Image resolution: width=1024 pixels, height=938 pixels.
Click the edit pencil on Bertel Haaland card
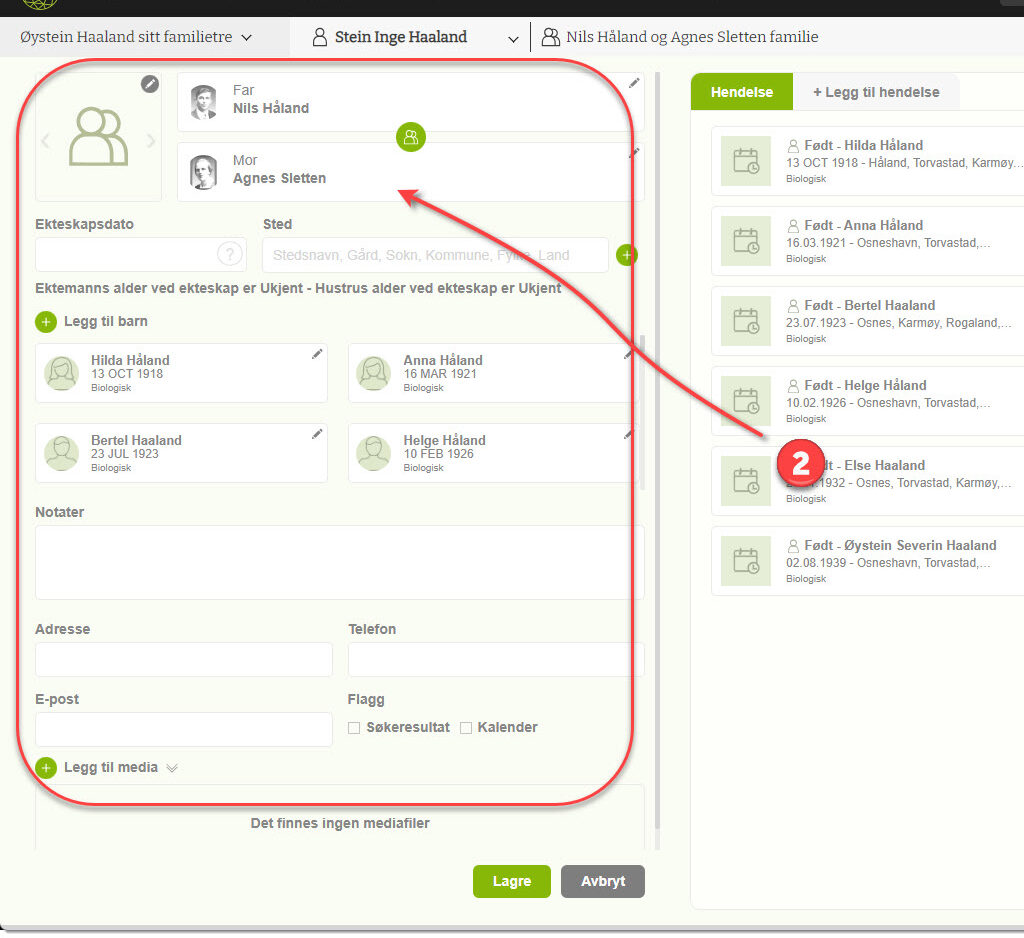pyautogui.click(x=317, y=434)
